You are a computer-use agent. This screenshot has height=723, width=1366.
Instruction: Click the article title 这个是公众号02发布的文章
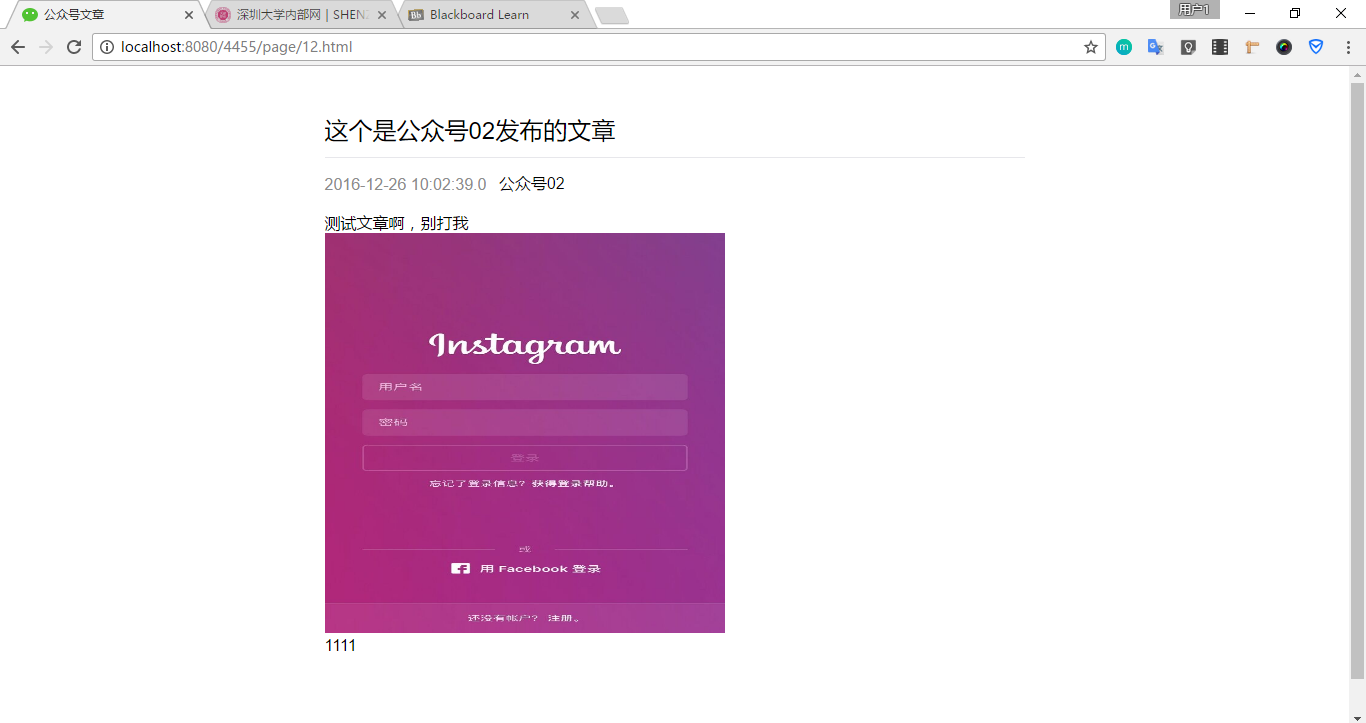pyautogui.click(x=470, y=131)
